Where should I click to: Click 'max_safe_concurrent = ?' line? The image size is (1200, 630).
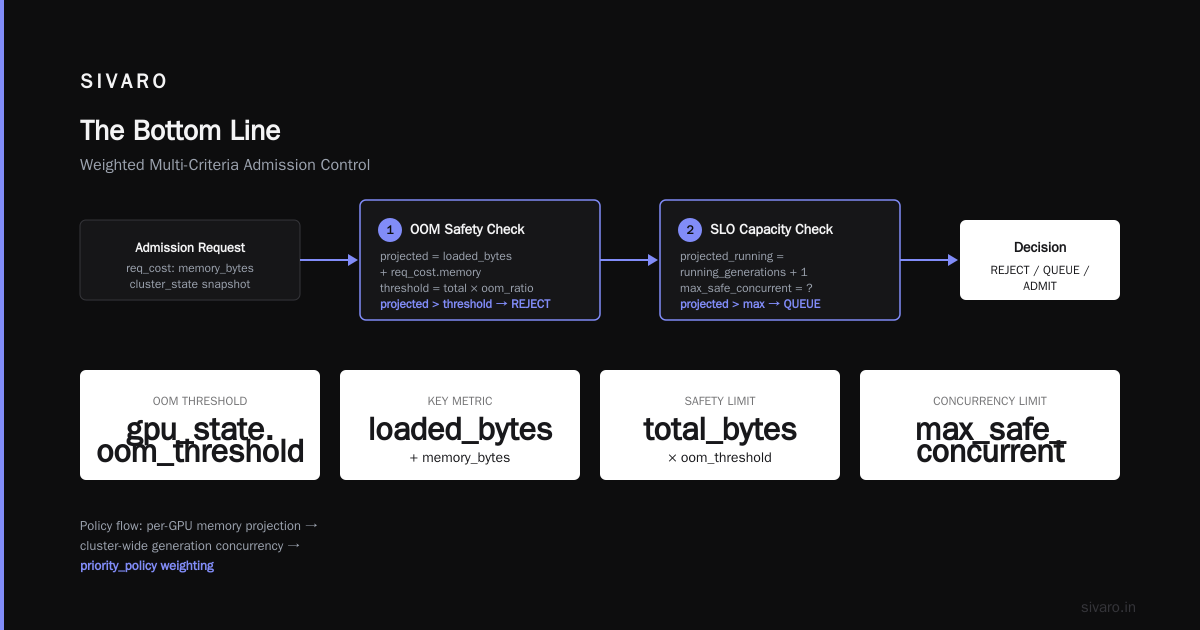coord(746,288)
